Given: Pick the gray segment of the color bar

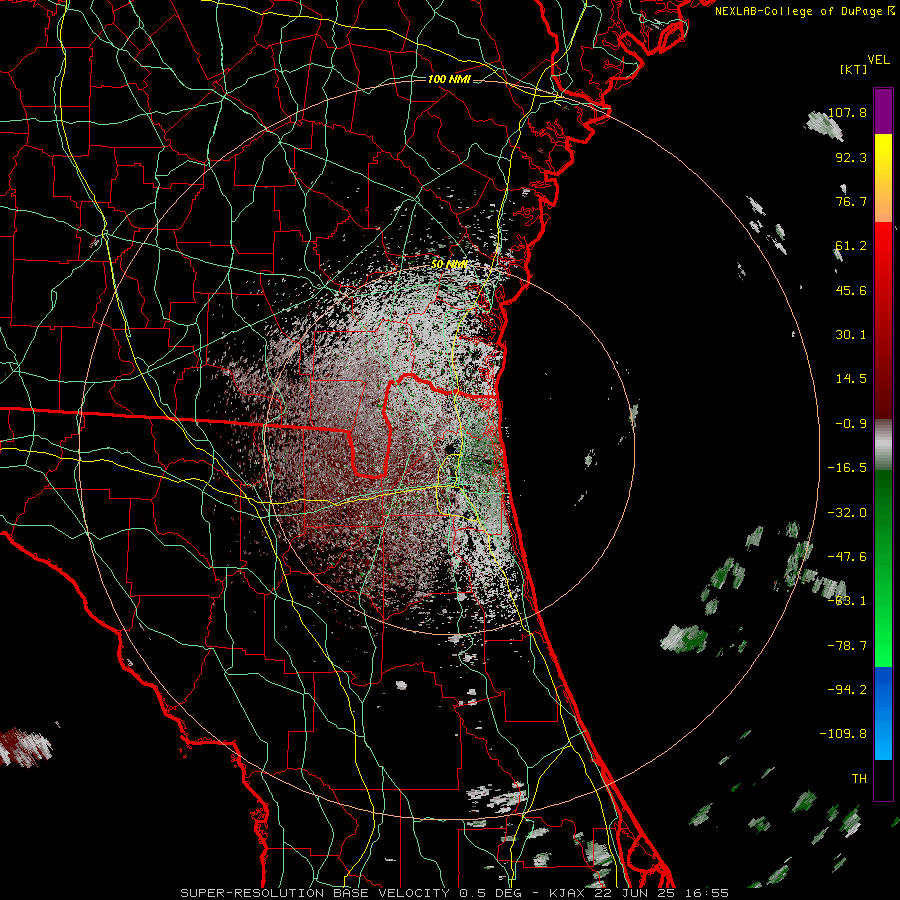Looking at the screenshot, I should pyautogui.click(x=883, y=444).
